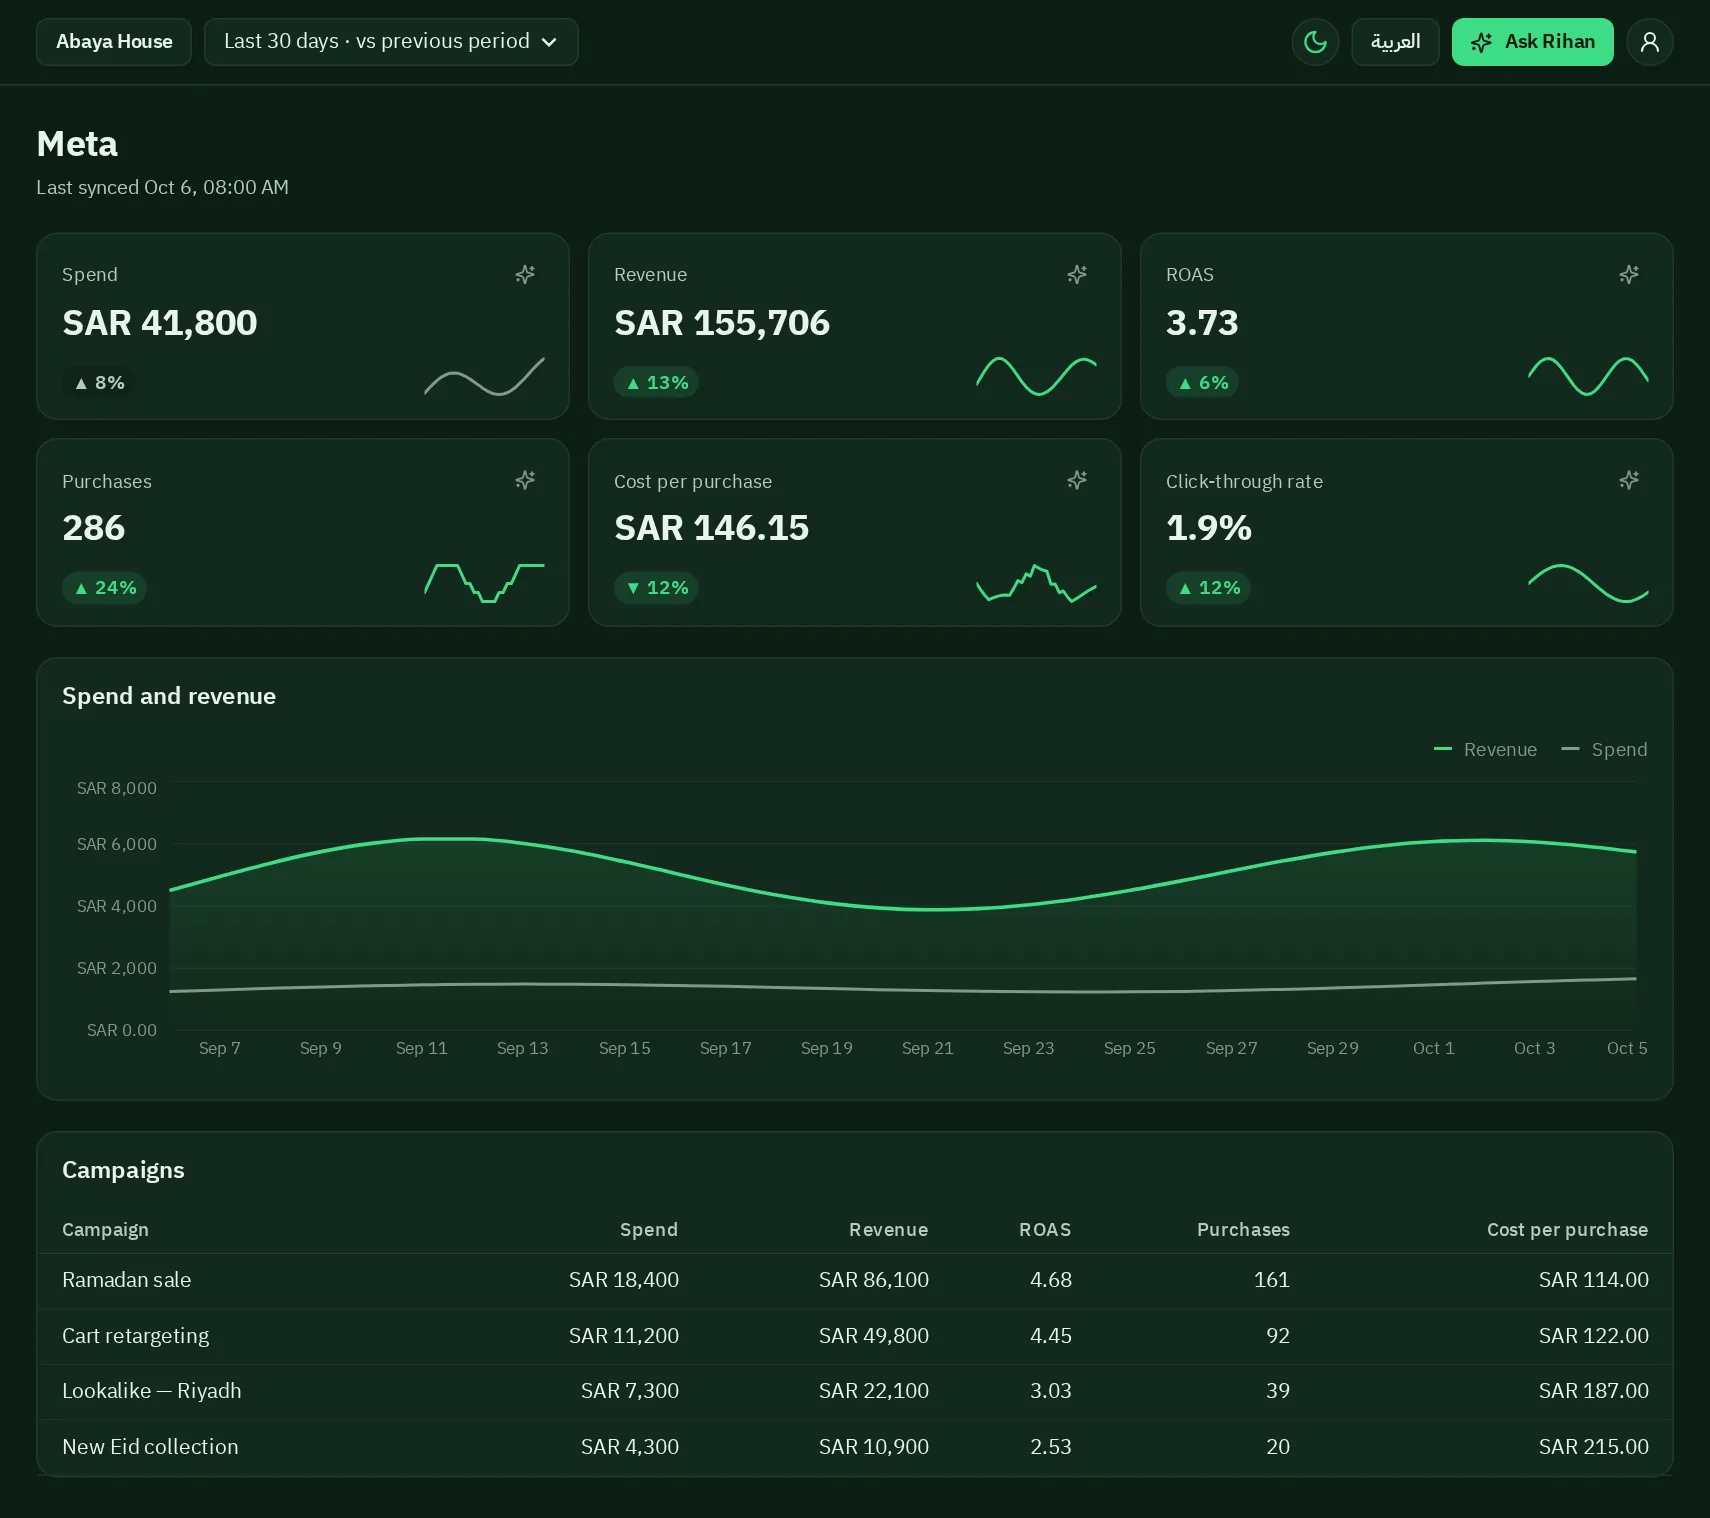The height and width of the screenshot is (1518, 1710).
Task: Click the 3.73 ROAS value
Action: 1202,323
